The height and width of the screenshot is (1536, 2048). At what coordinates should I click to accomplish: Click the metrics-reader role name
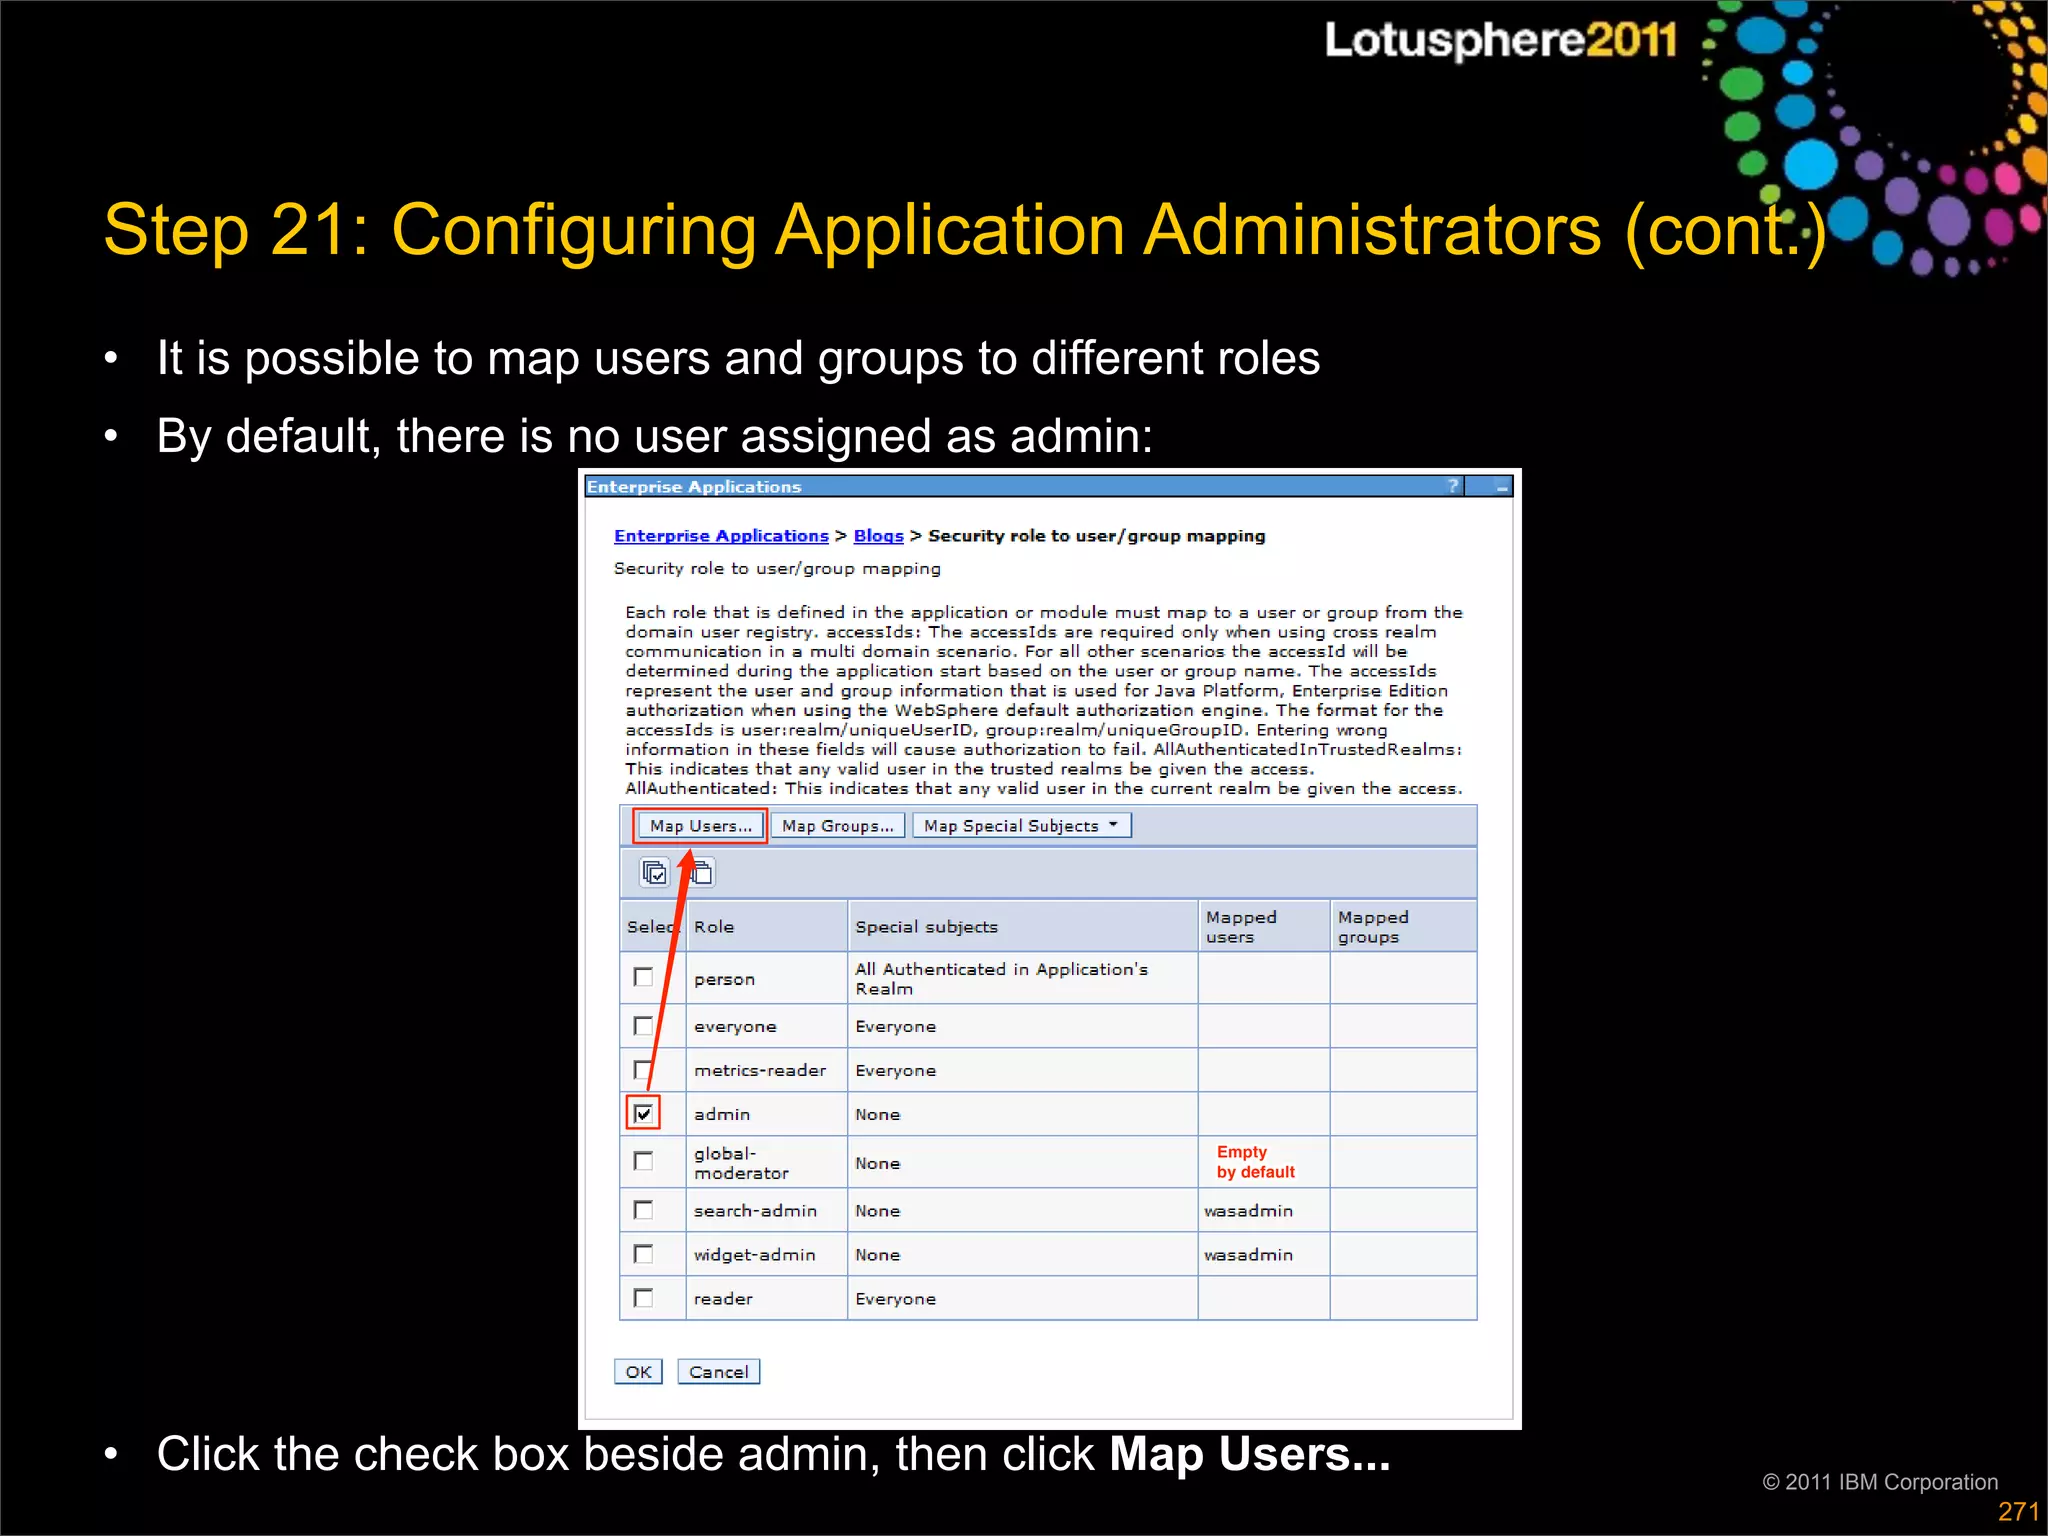760,1071
